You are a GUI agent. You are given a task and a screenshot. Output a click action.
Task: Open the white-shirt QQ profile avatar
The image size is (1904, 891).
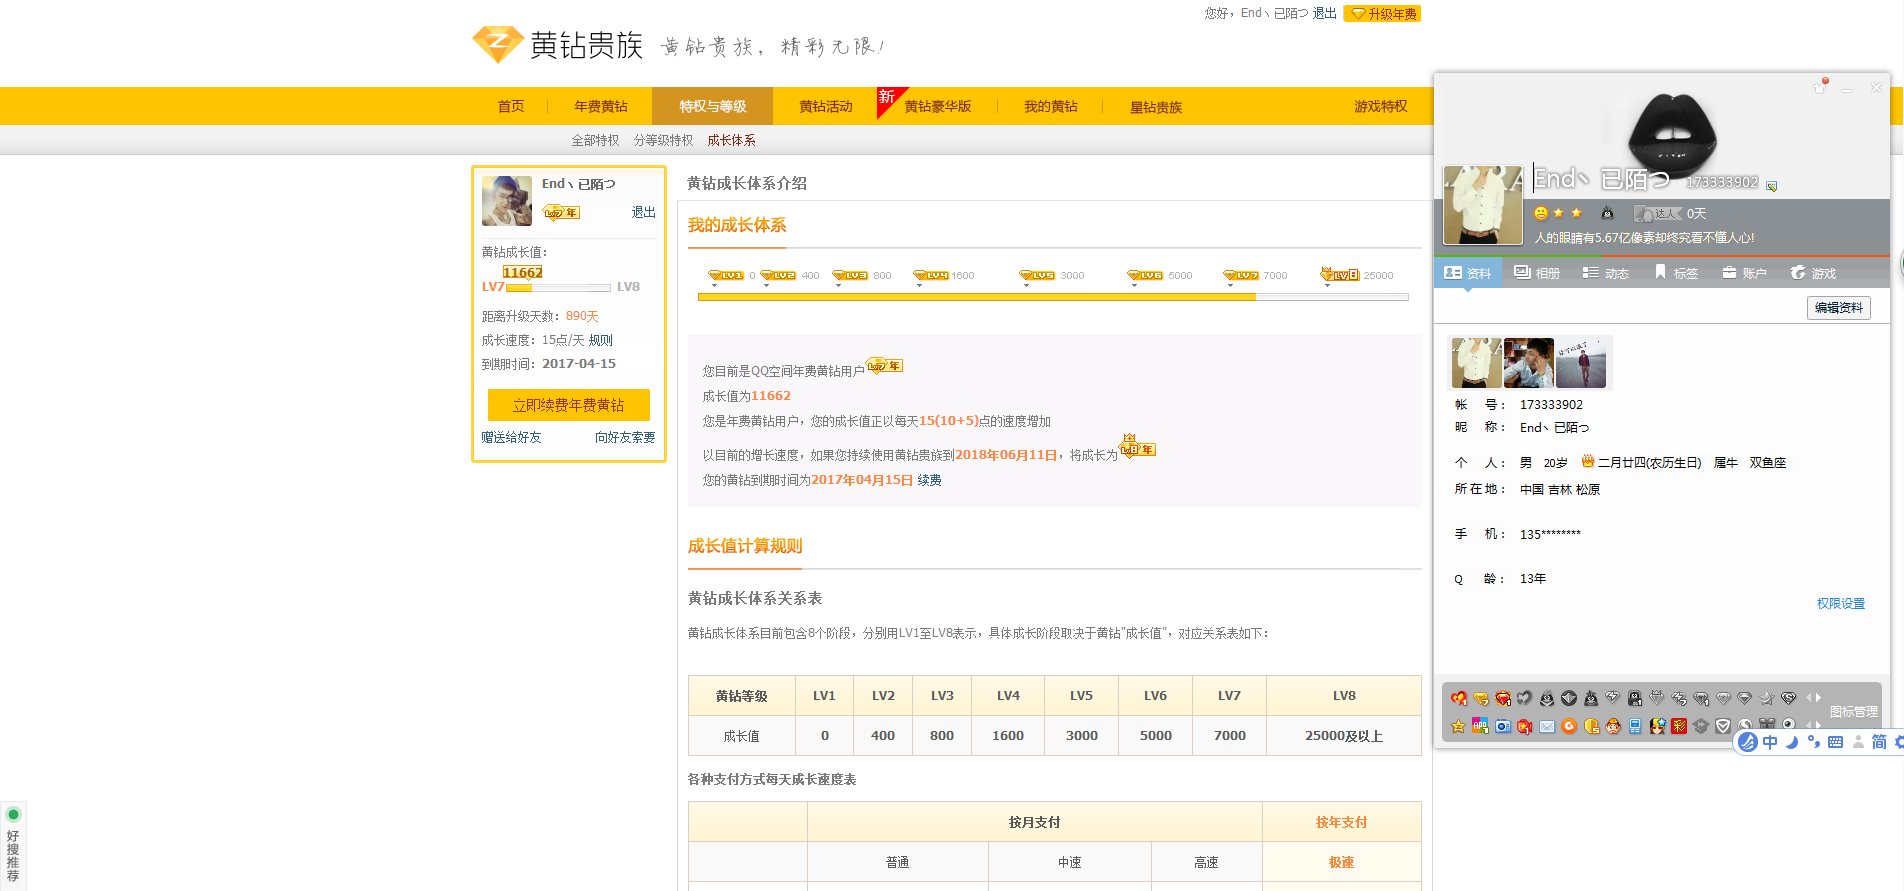[x=1482, y=205]
